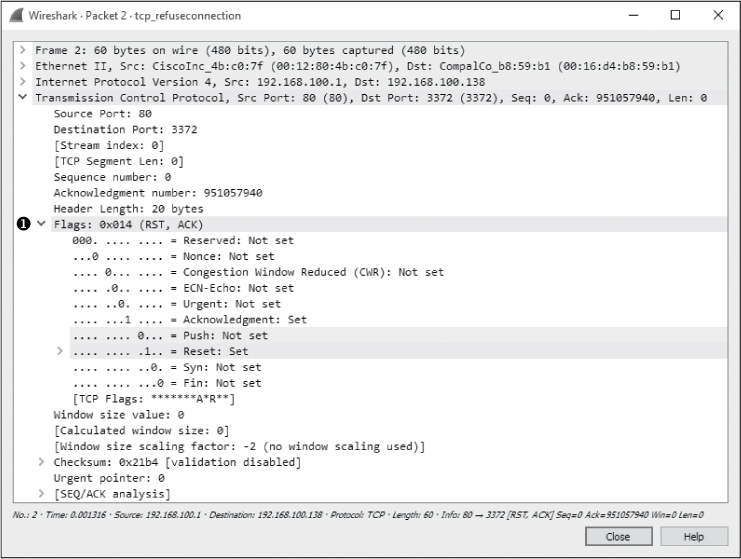Maximize the Packet 2 window

[676, 15]
